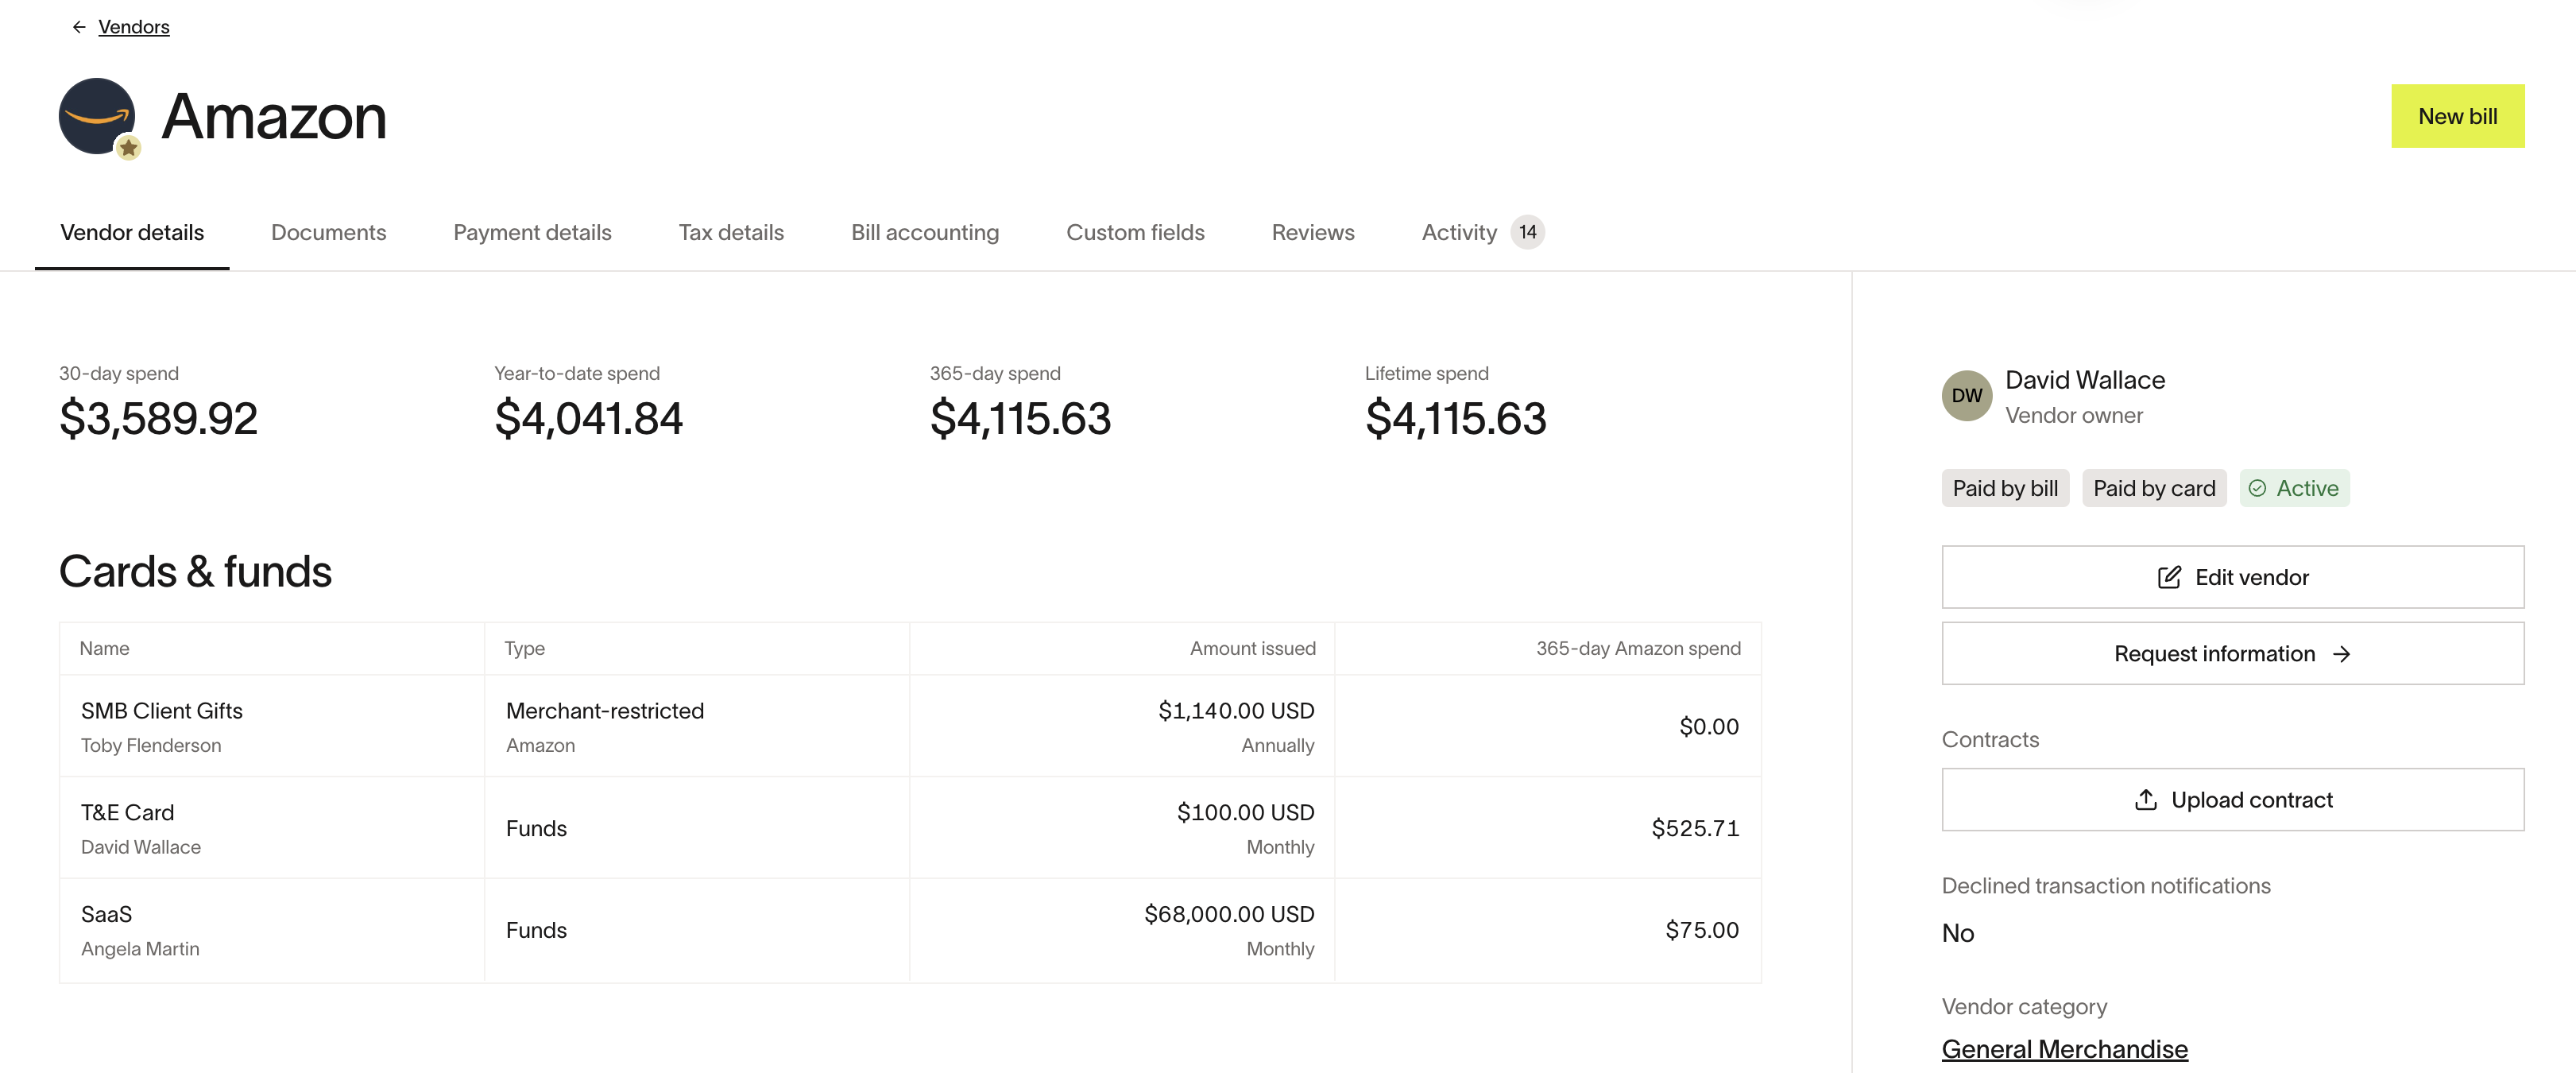Image resolution: width=2576 pixels, height=1073 pixels.
Task: Click the Cards & funds heading
Action: 195,571
